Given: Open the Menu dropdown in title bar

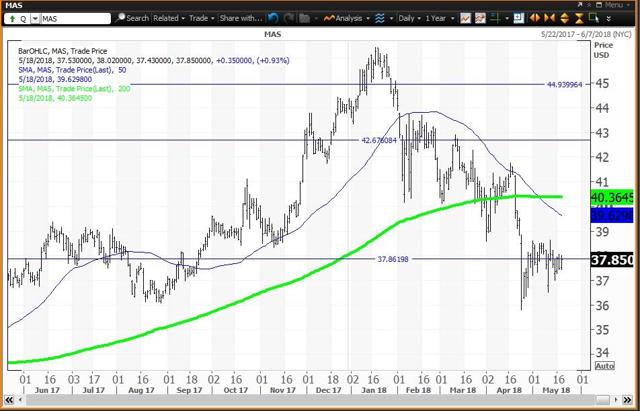Looking at the screenshot, I should [617, 5].
